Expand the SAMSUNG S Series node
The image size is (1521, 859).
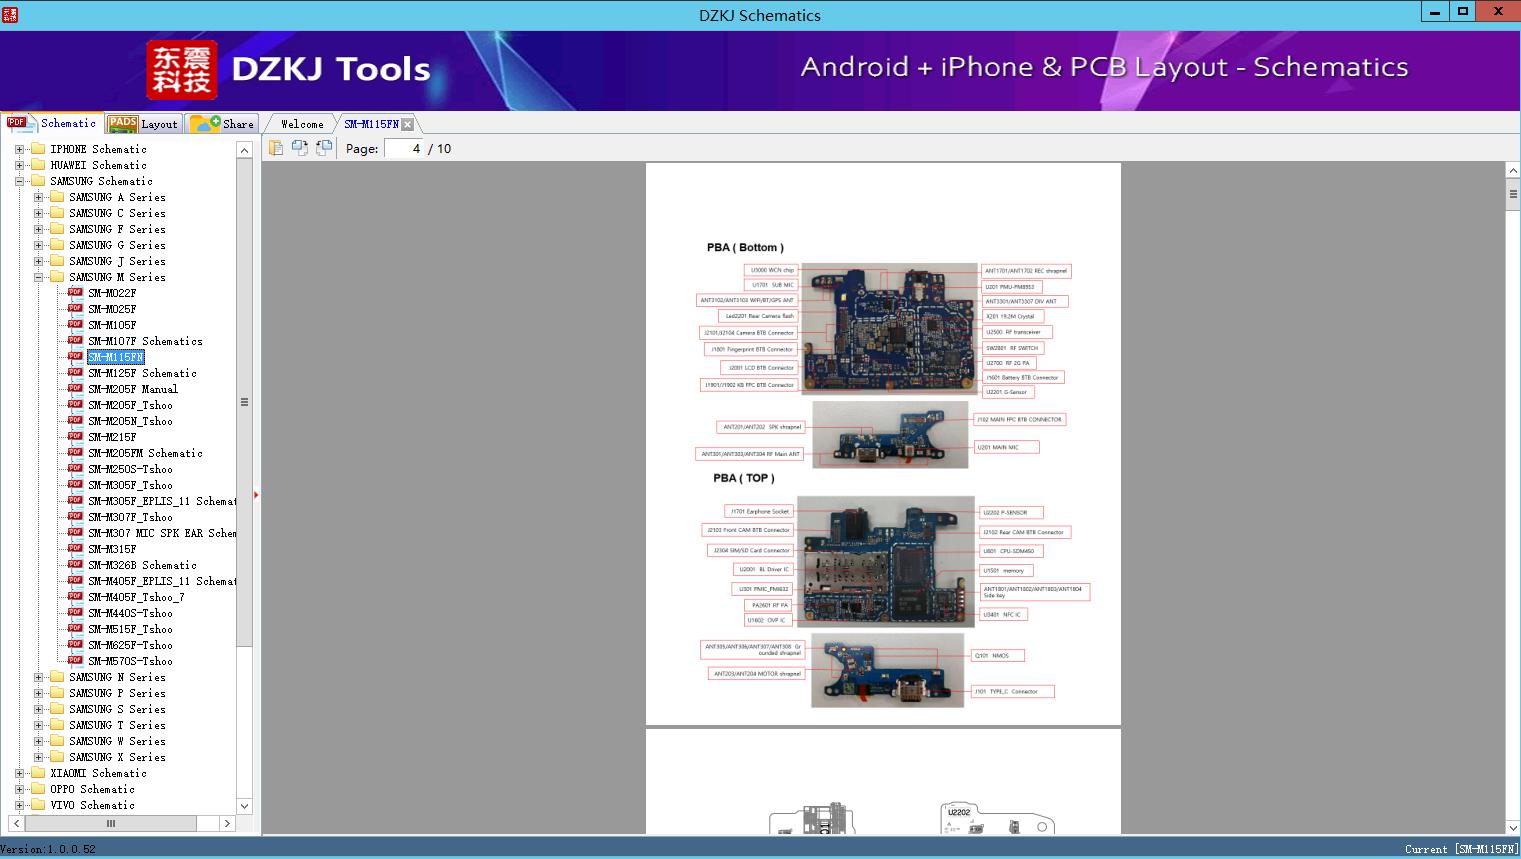click(38, 709)
